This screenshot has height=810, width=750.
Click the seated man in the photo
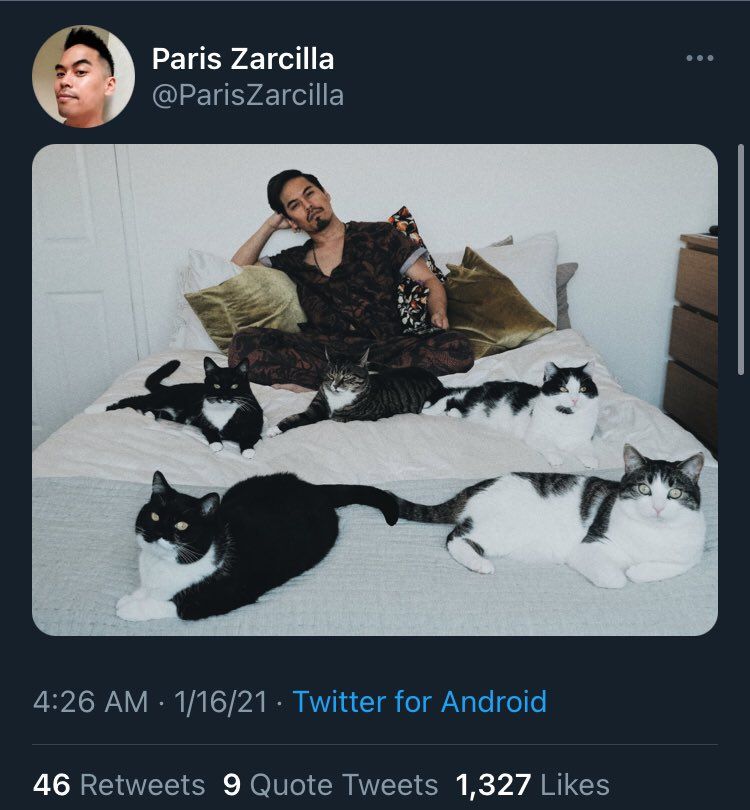pos(351,279)
